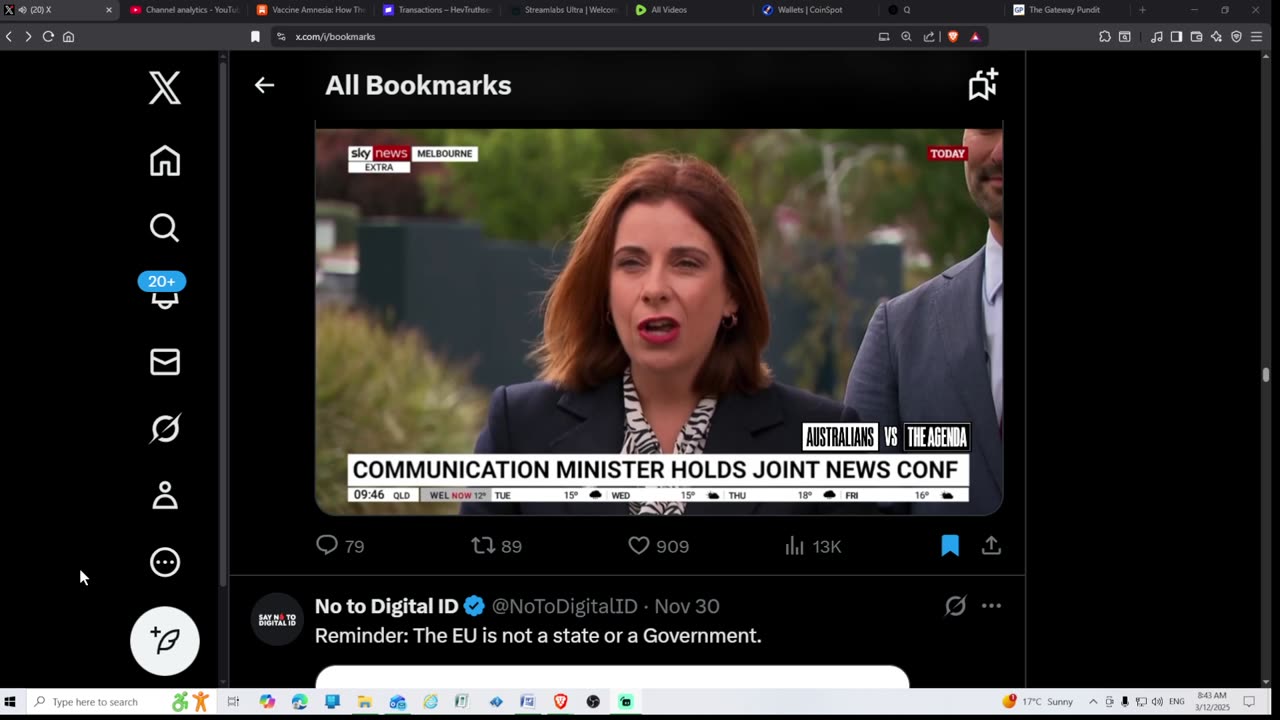Switch to Wallets CoinSpot tab
The height and width of the screenshot is (720, 1280).
815,10
